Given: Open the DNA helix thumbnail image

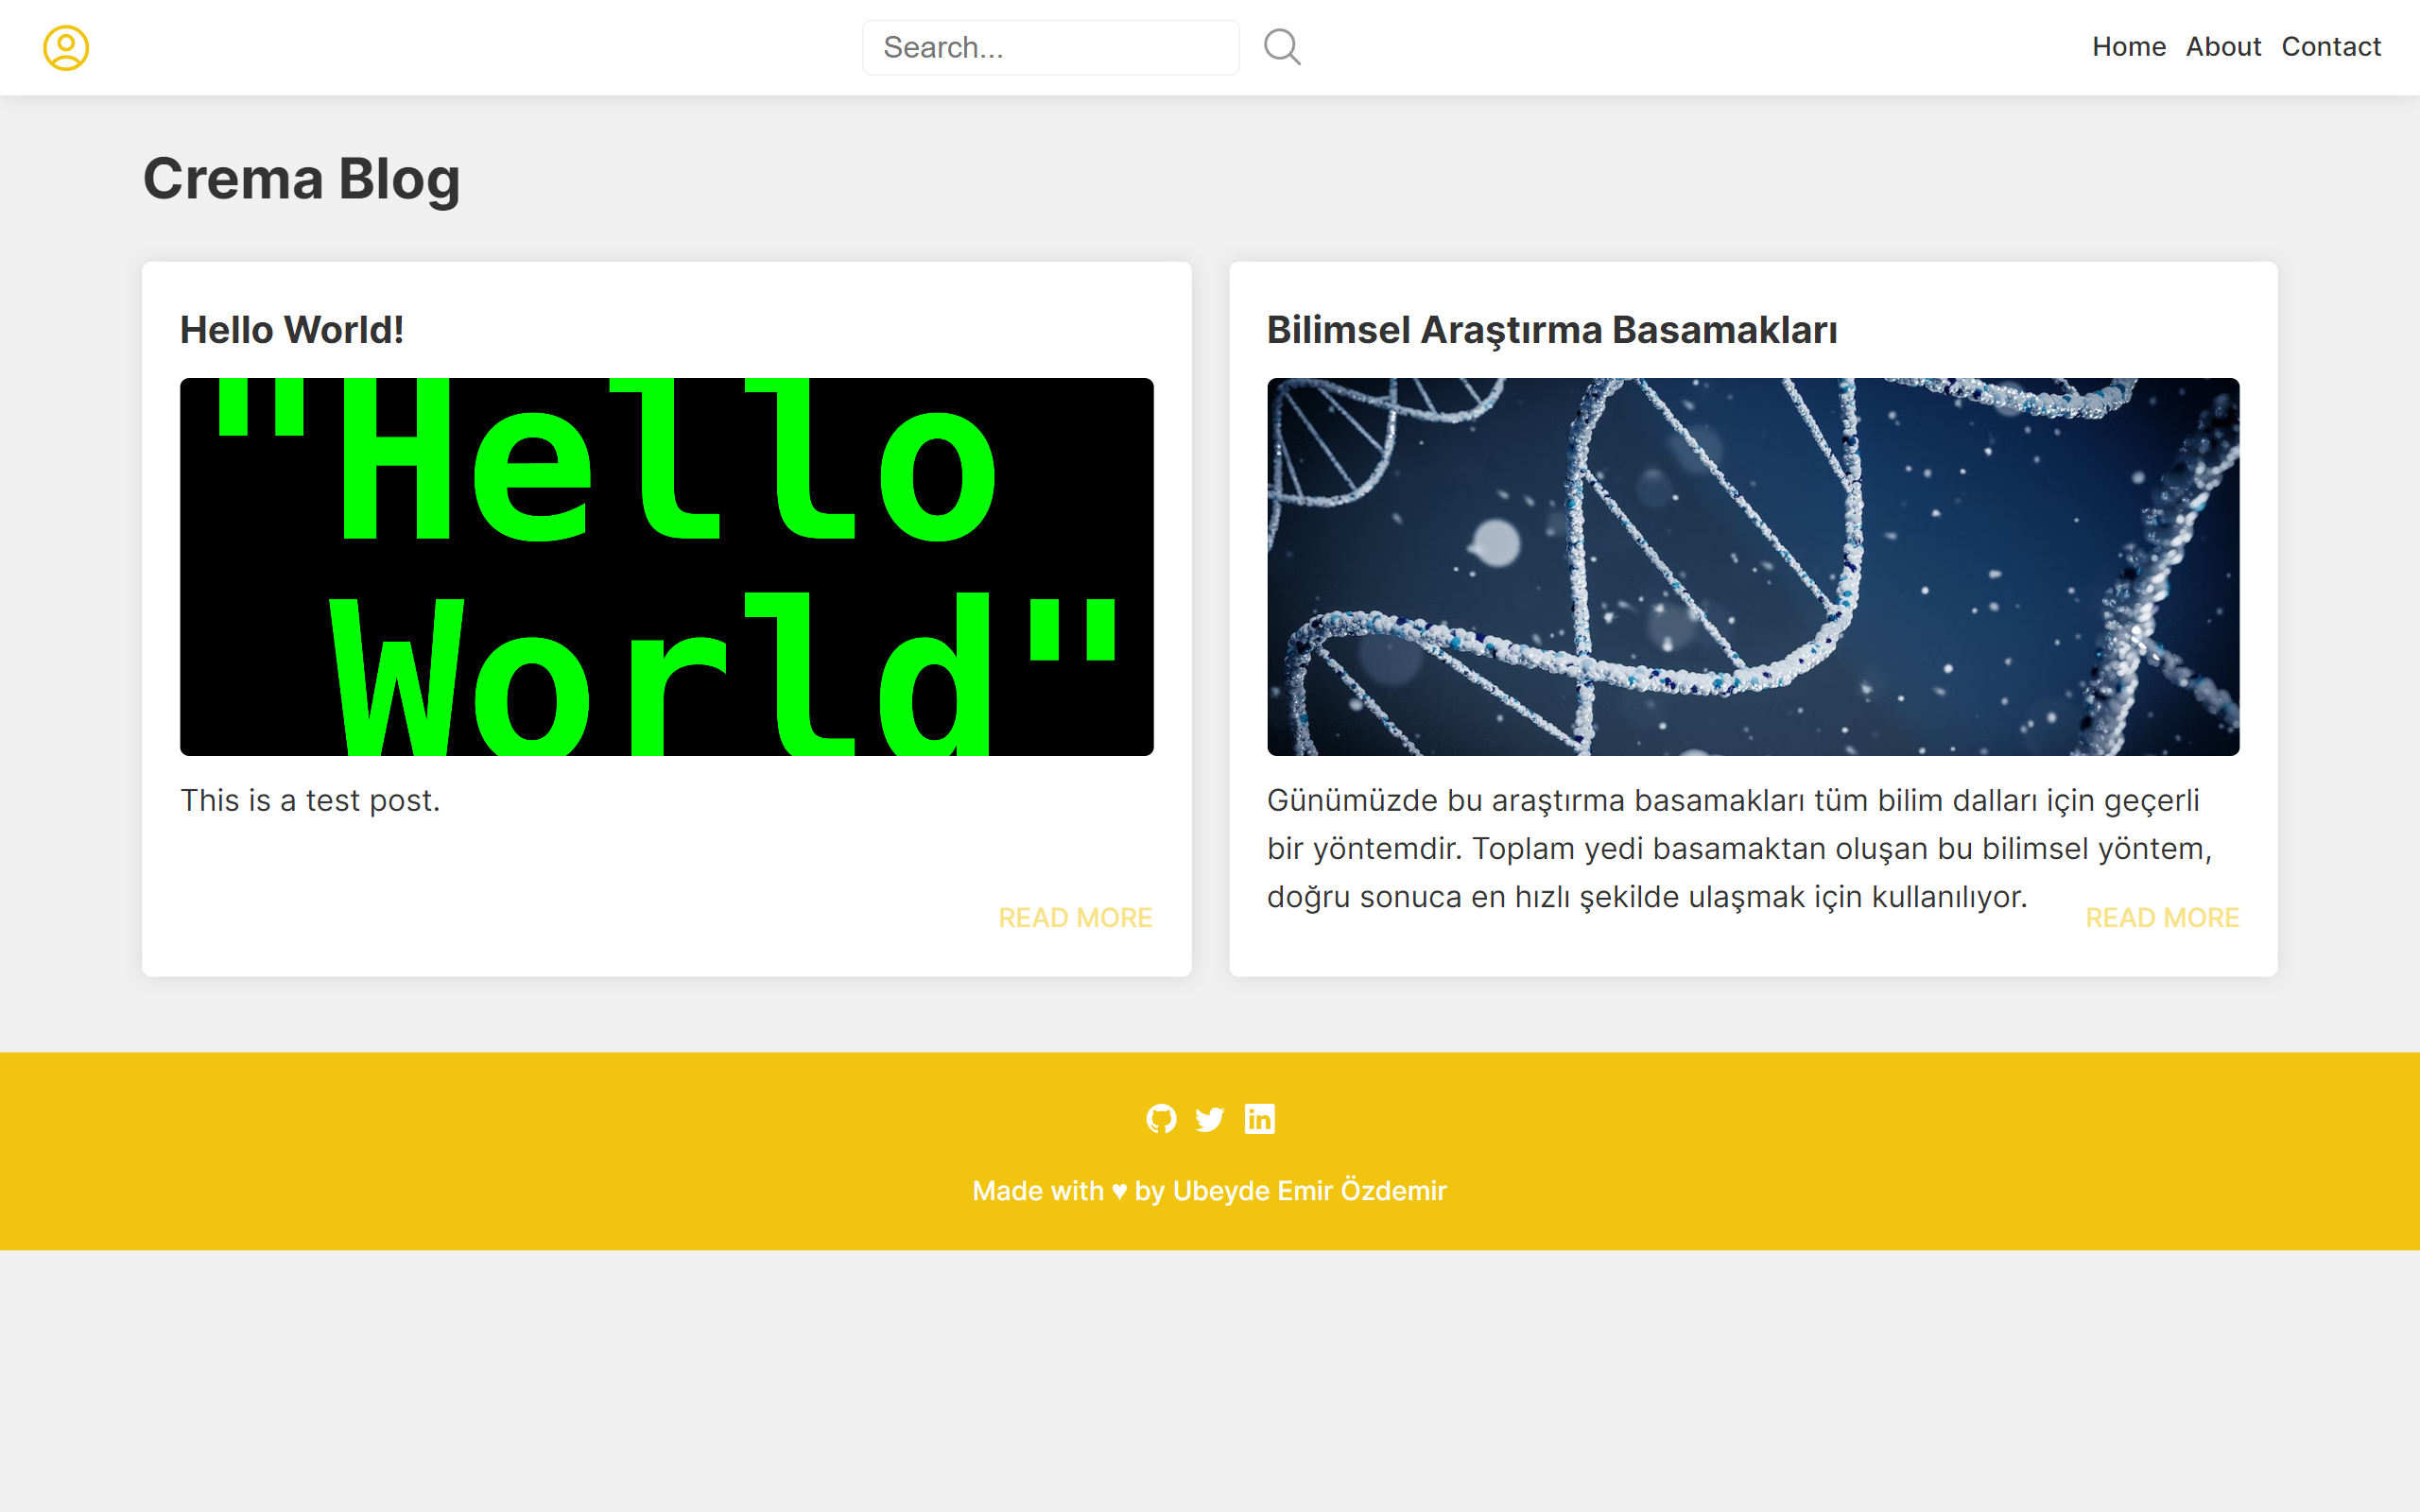Looking at the screenshot, I should tap(1752, 566).
